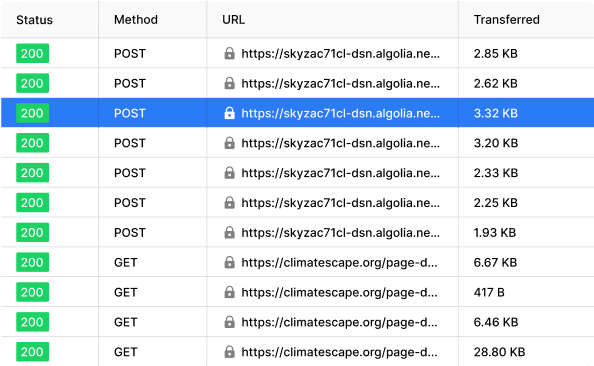This screenshot has width=594, height=366.
Task: Click the lock icon on 6.67 KB row
Action: [229, 262]
